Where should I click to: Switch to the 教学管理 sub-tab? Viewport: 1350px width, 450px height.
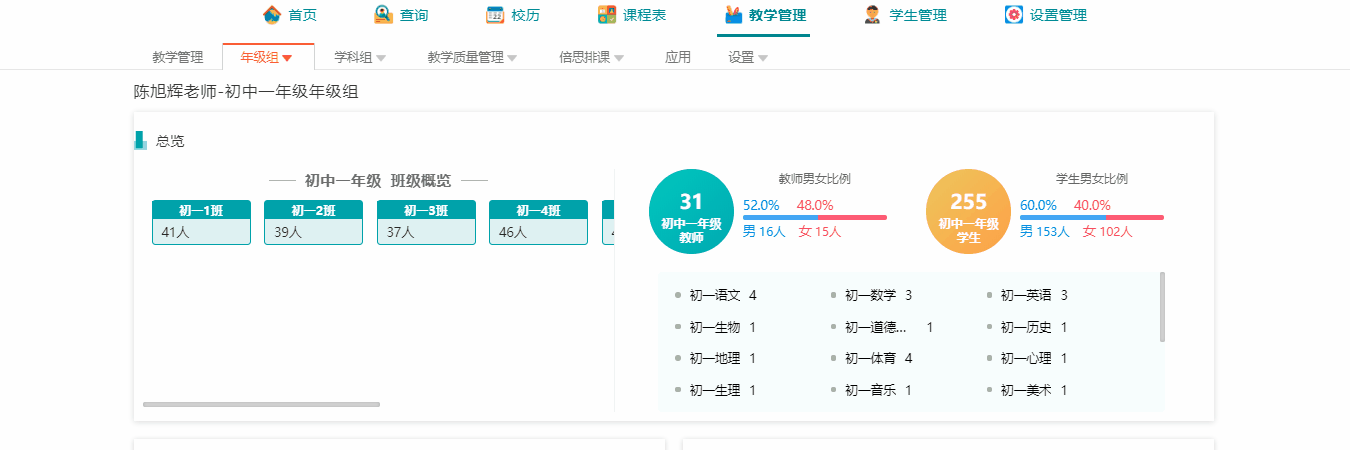tap(177, 57)
